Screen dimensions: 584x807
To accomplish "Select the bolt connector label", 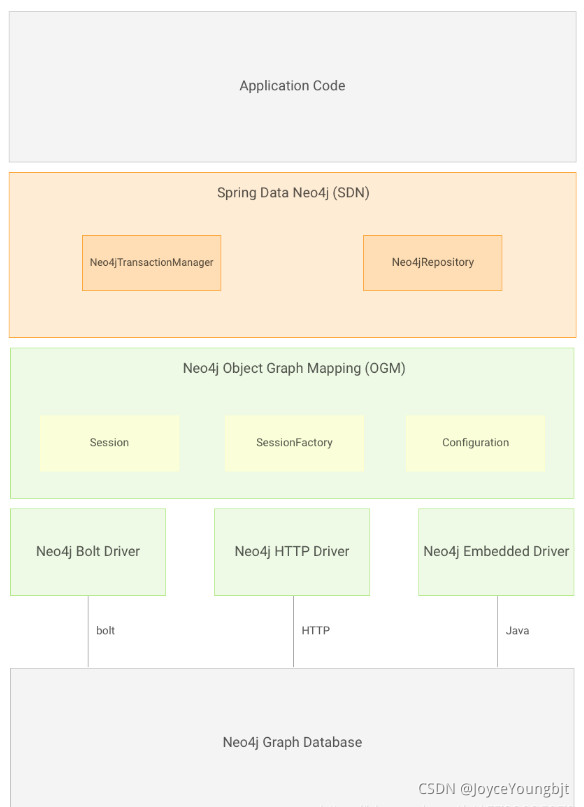I will (x=105, y=630).
